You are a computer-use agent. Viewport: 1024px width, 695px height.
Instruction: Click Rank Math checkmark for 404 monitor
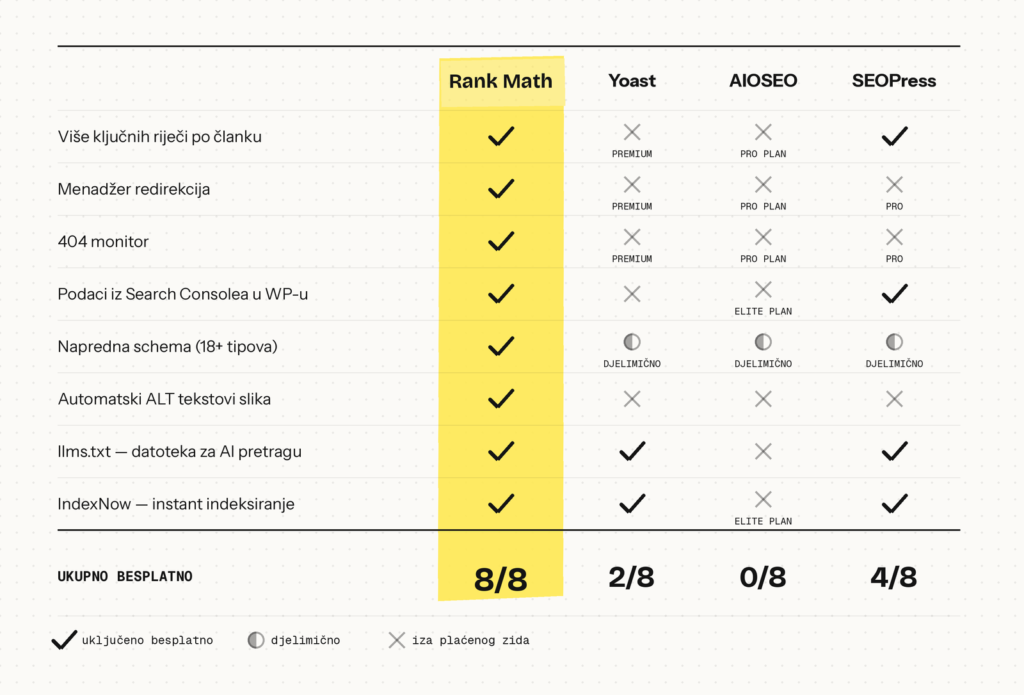click(501, 241)
